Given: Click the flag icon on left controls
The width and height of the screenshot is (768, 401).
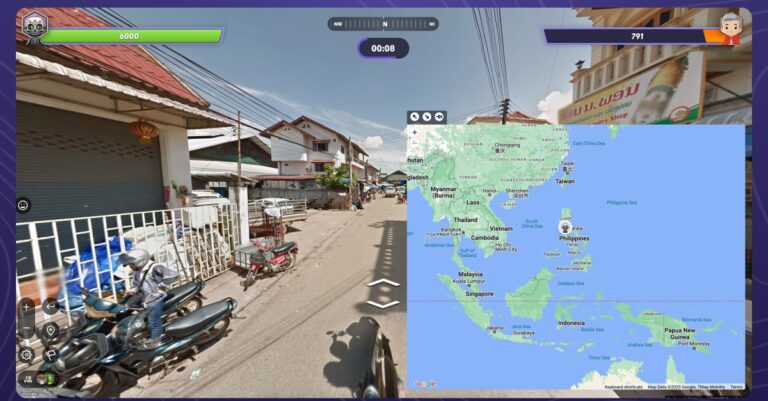Looking at the screenshot, I should (50, 354).
